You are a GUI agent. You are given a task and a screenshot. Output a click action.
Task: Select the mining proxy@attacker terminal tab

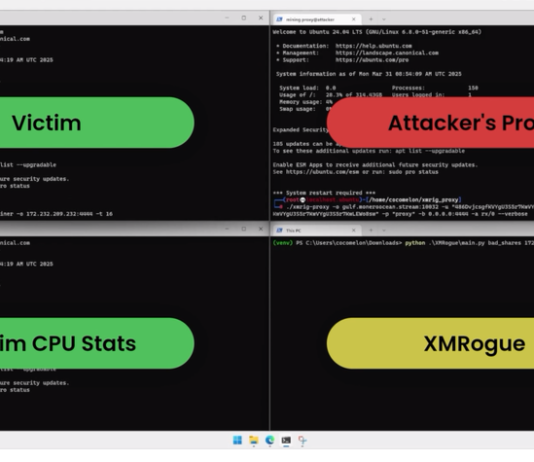coord(317,19)
